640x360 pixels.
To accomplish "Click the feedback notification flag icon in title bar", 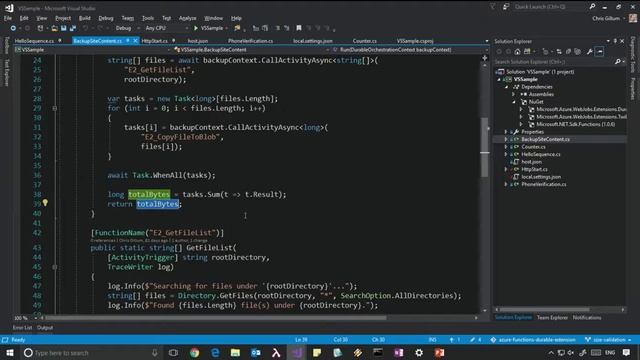I will coord(493,7).
